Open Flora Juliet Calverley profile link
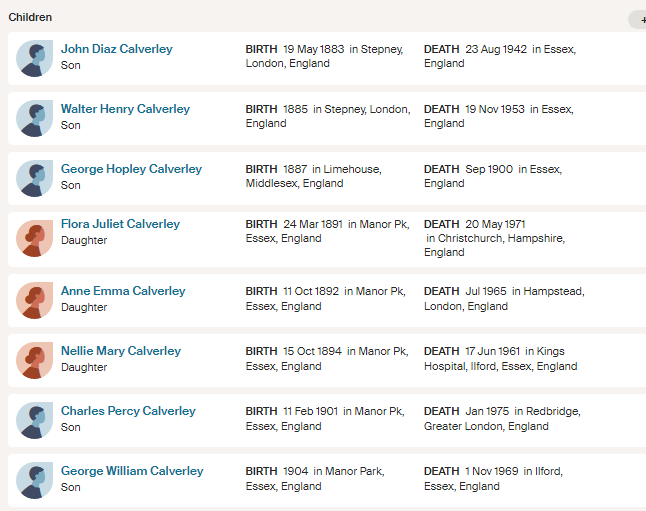 [x=120, y=224]
